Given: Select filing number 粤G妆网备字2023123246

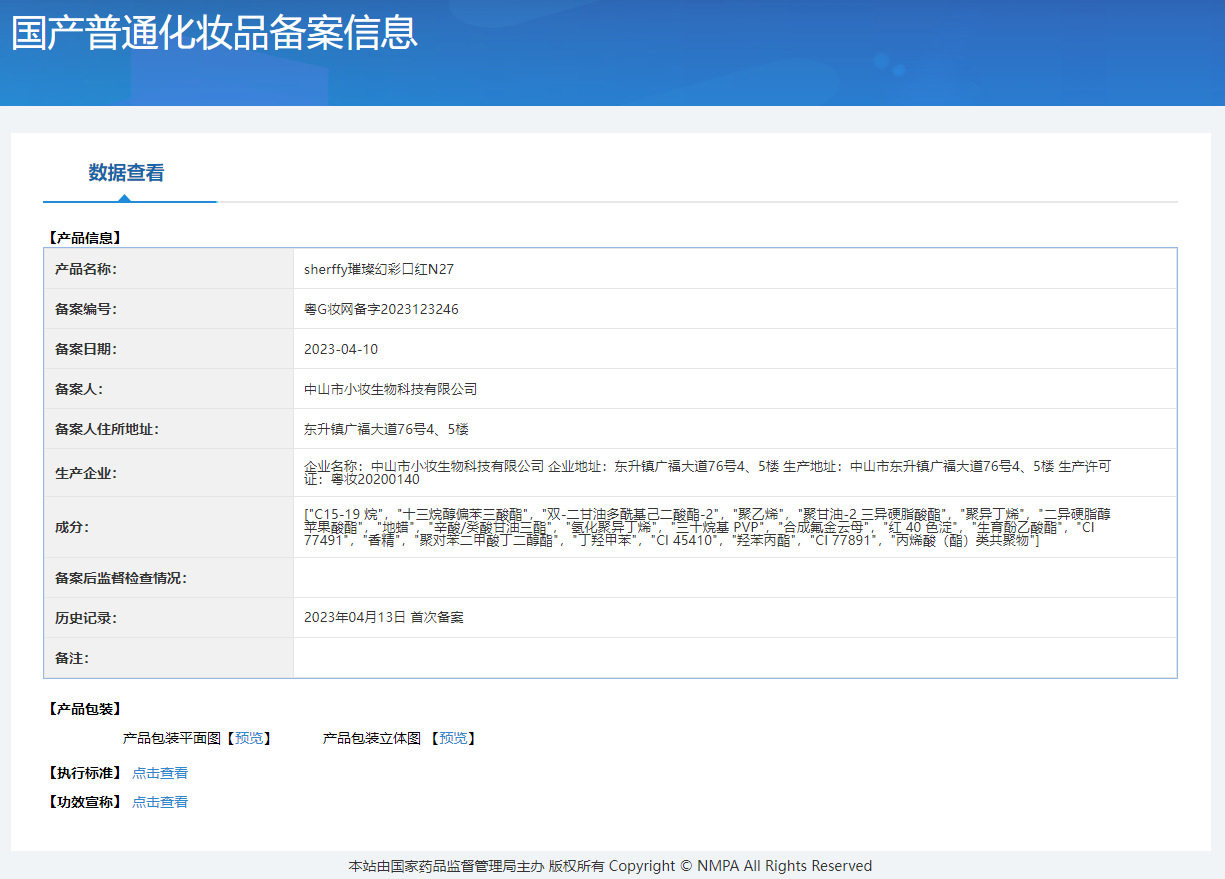Looking at the screenshot, I should point(381,309).
